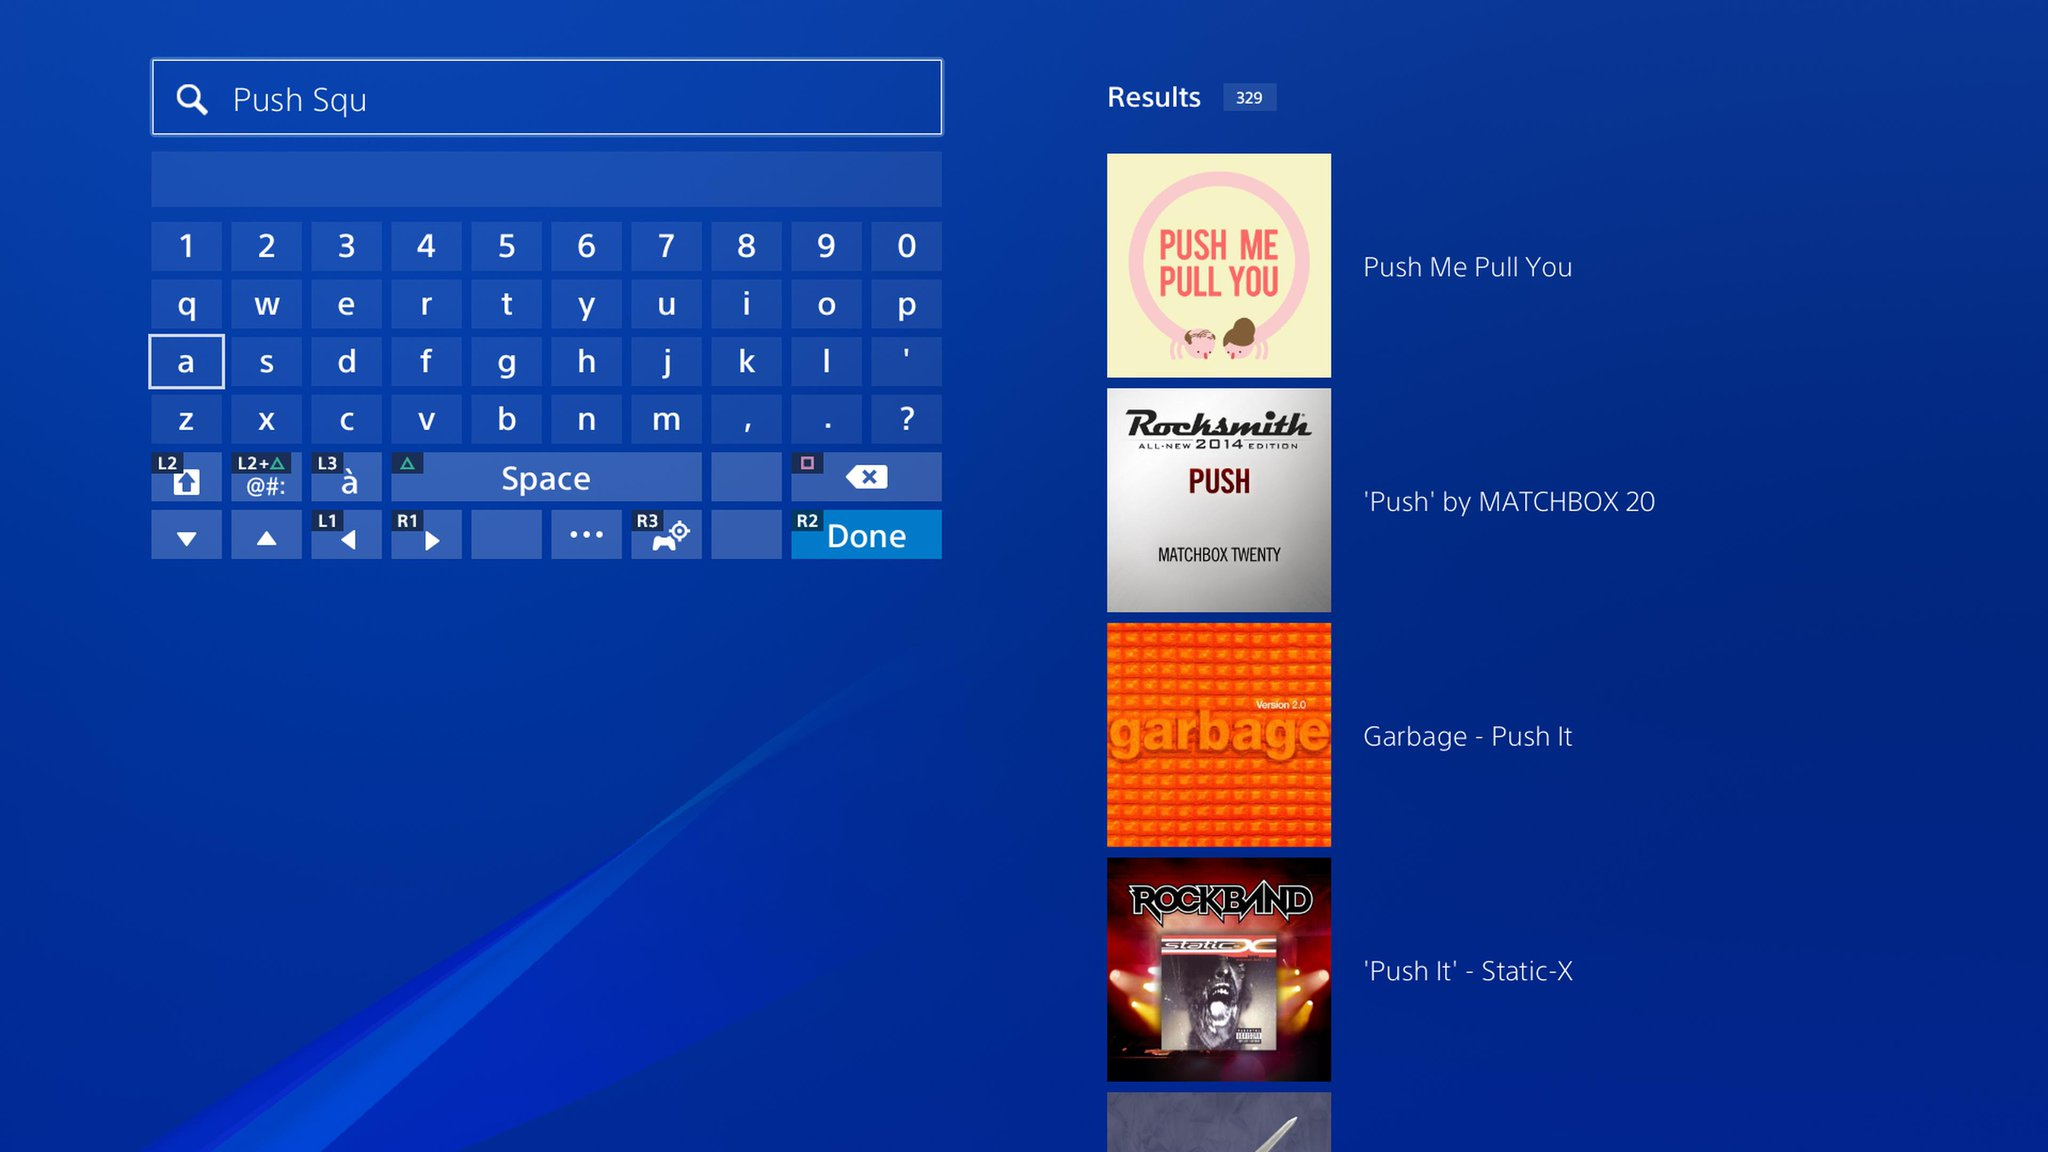Tap the letter s key
Viewport: 2048px width, 1152px height.
(x=266, y=361)
